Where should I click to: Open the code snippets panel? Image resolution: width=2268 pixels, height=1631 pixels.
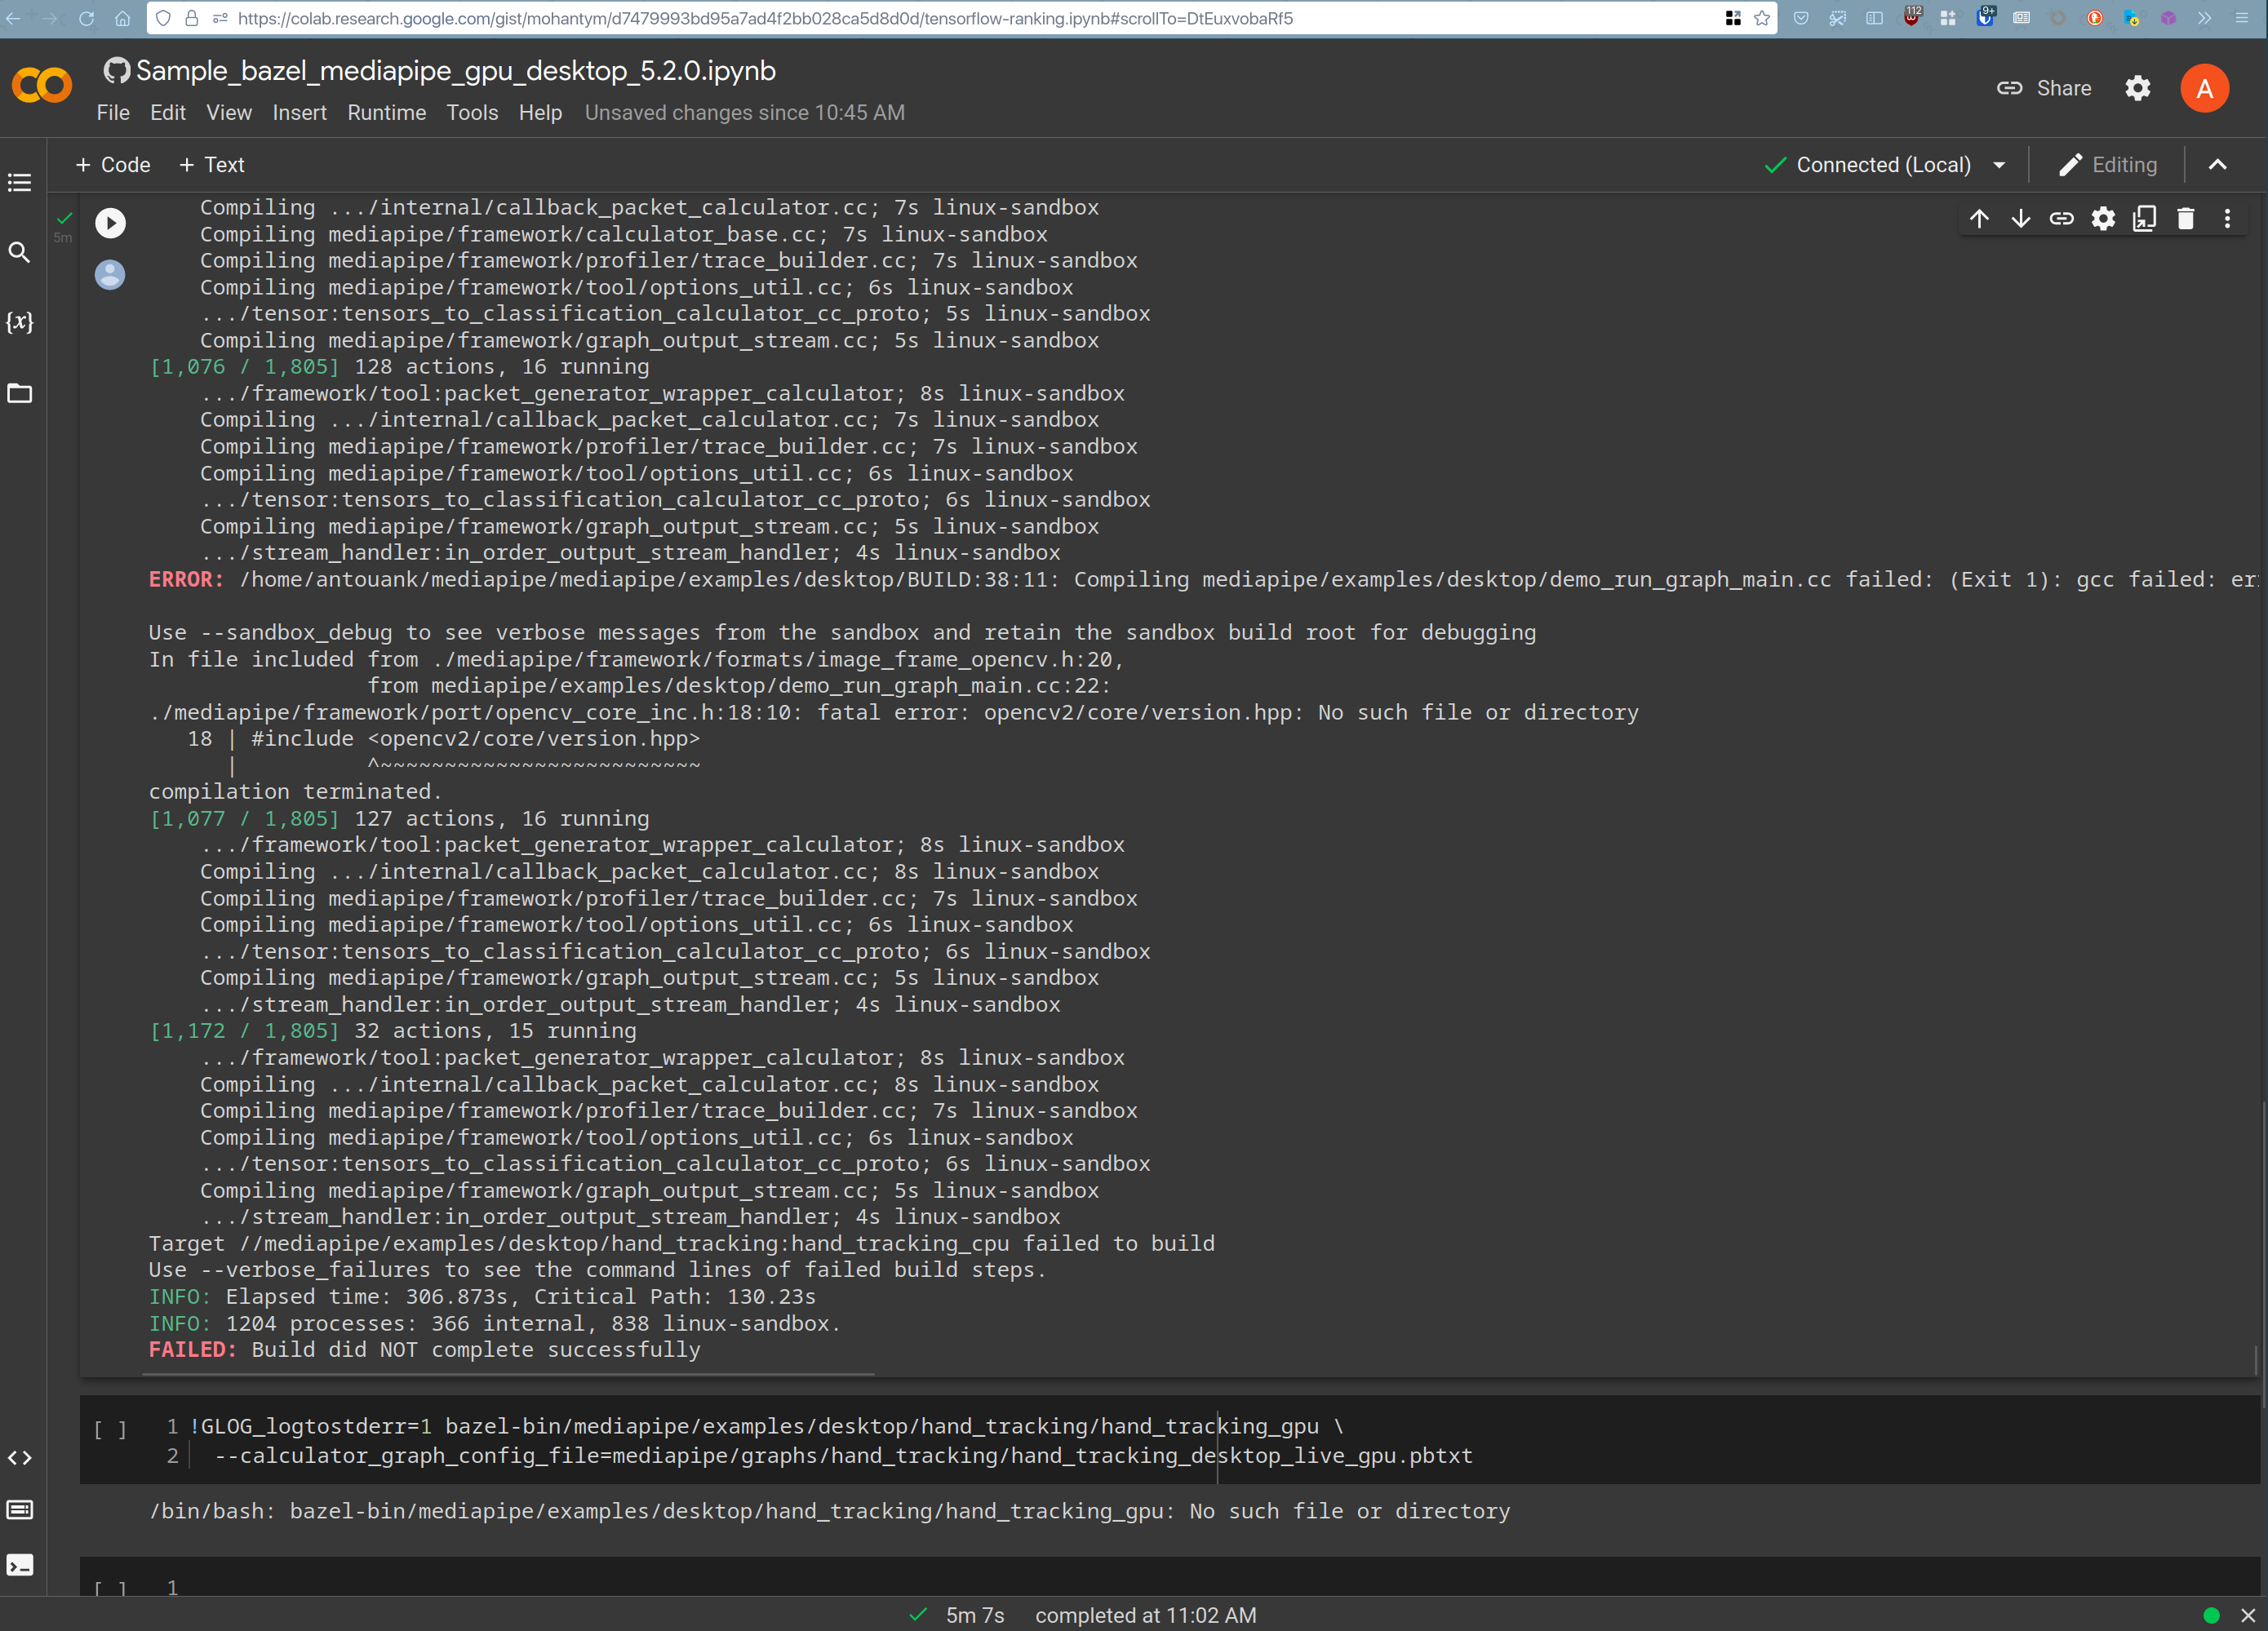19,1458
